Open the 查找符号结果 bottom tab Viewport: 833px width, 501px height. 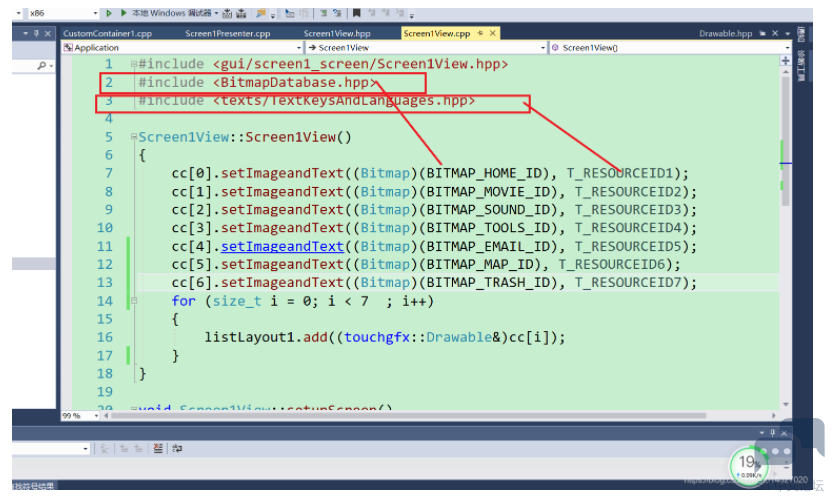tap(33, 486)
